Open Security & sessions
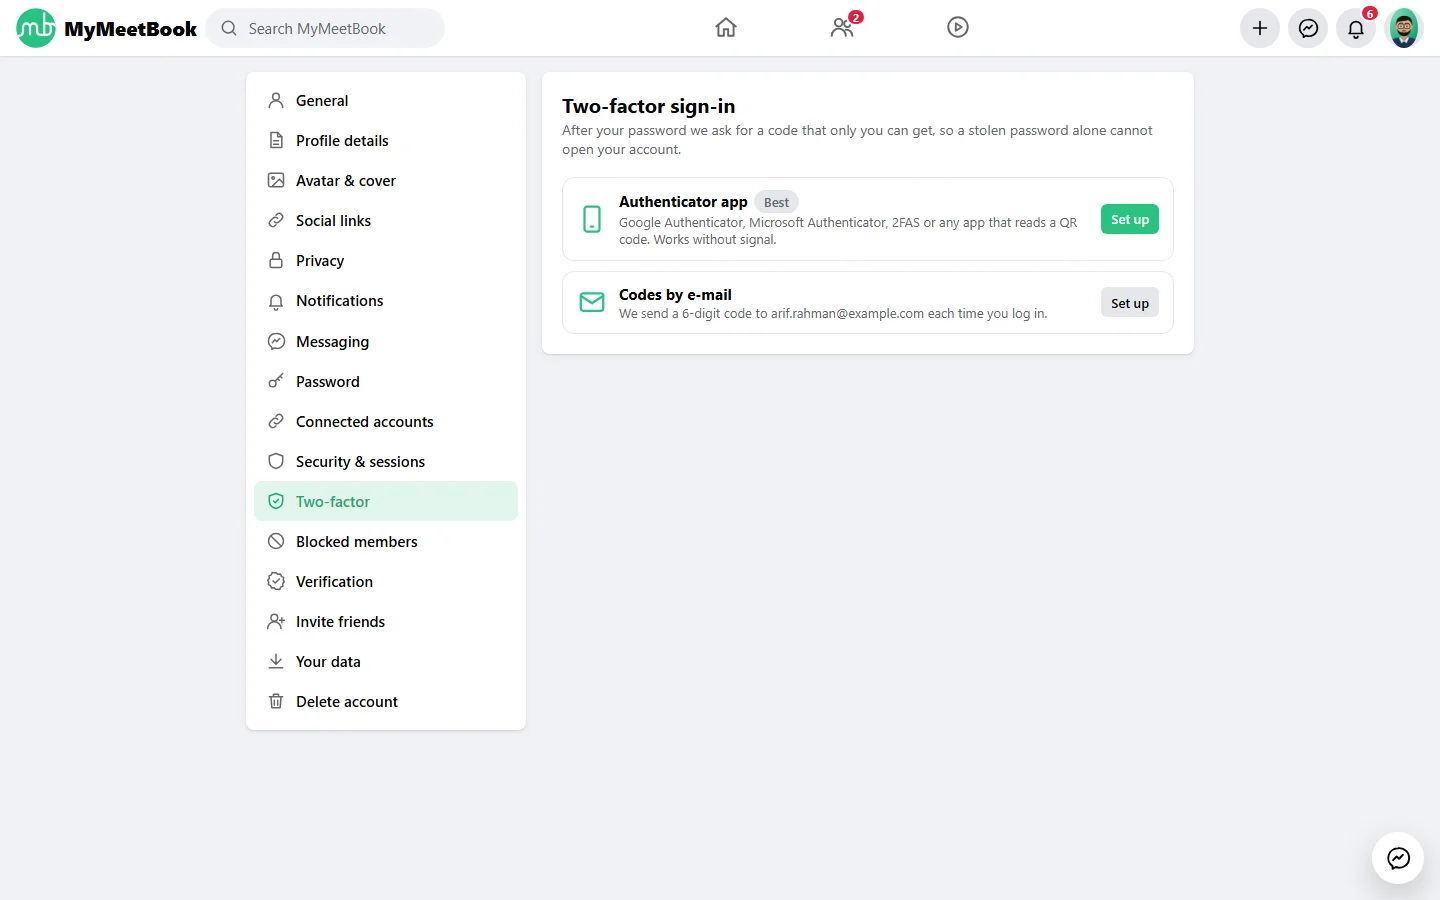The image size is (1440, 900). pyautogui.click(x=386, y=462)
